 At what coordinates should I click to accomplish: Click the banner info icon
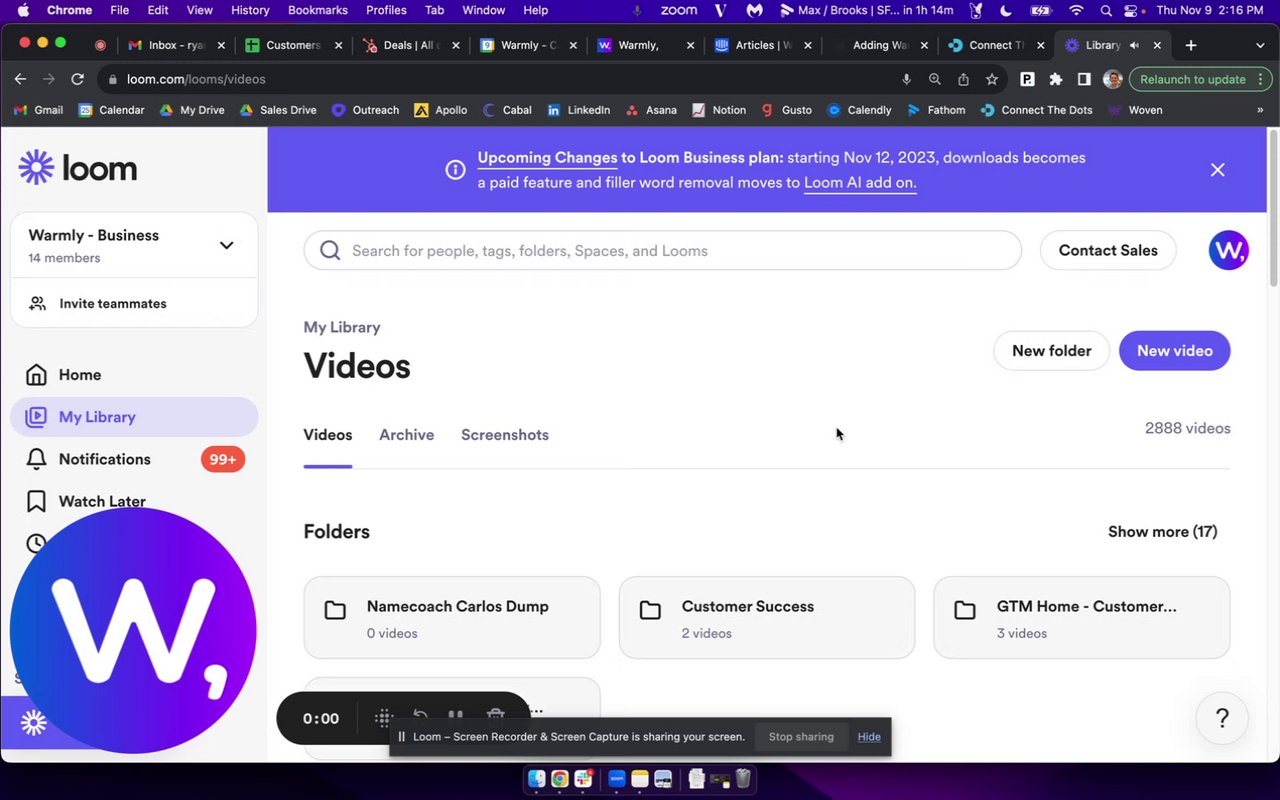(455, 170)
